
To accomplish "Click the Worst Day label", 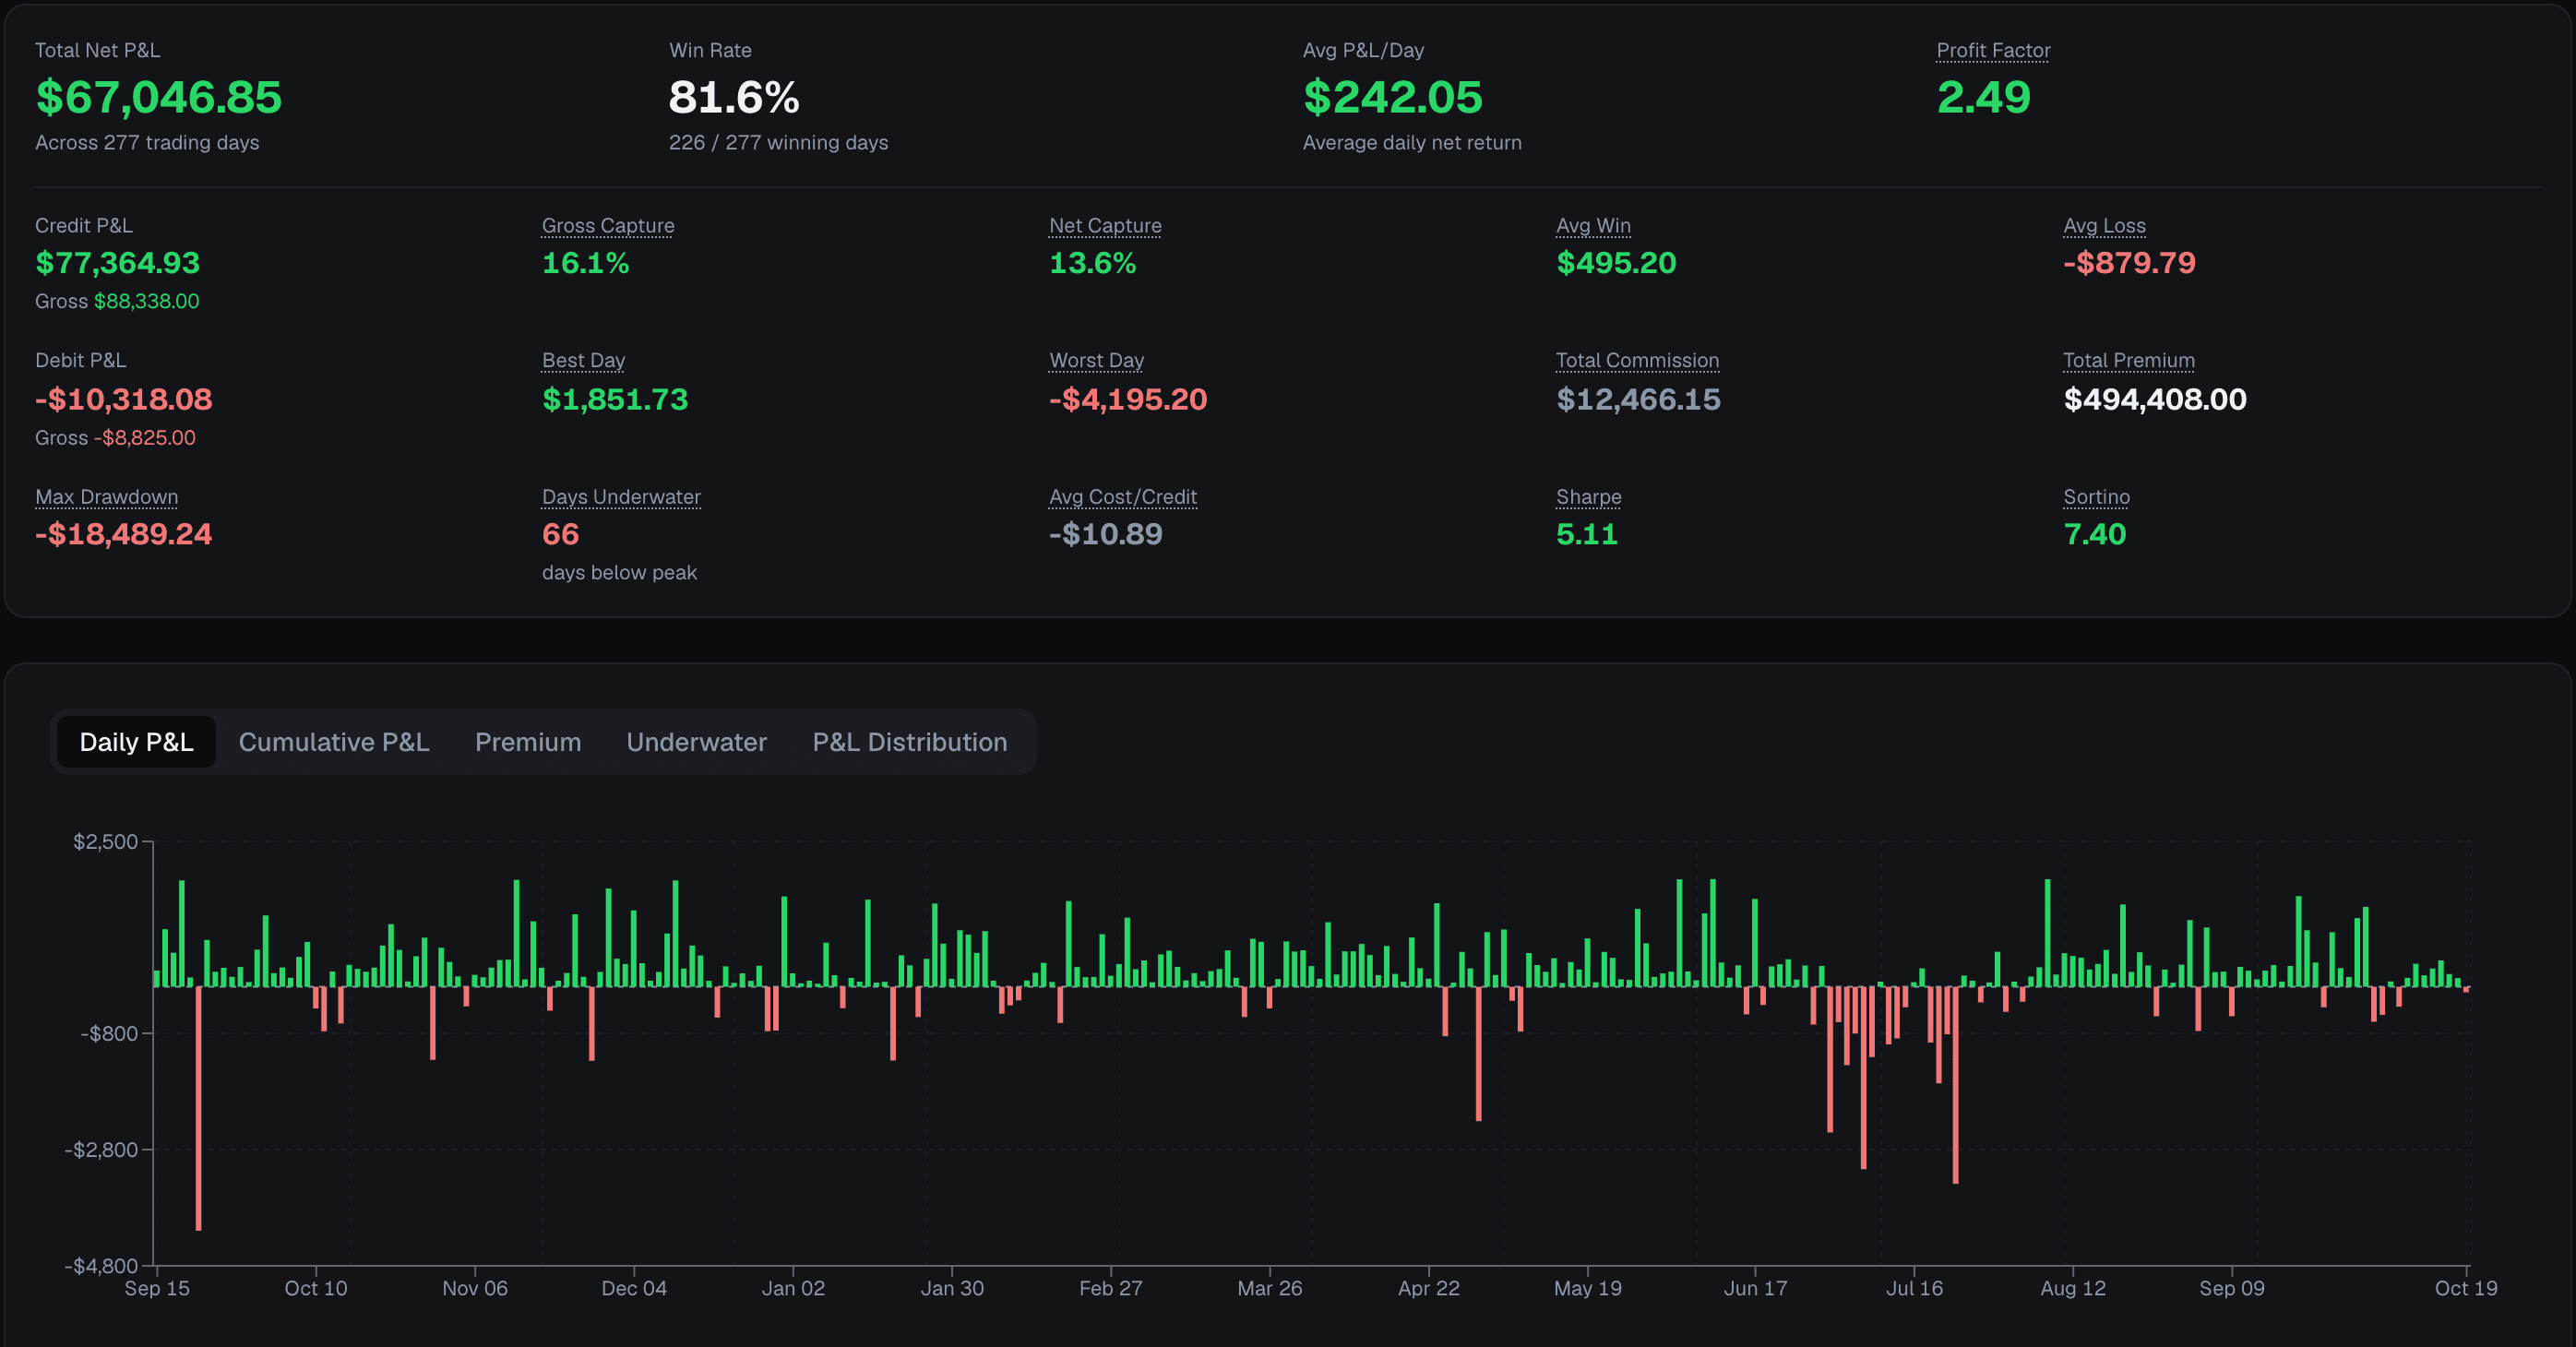I will point(1096,360).
